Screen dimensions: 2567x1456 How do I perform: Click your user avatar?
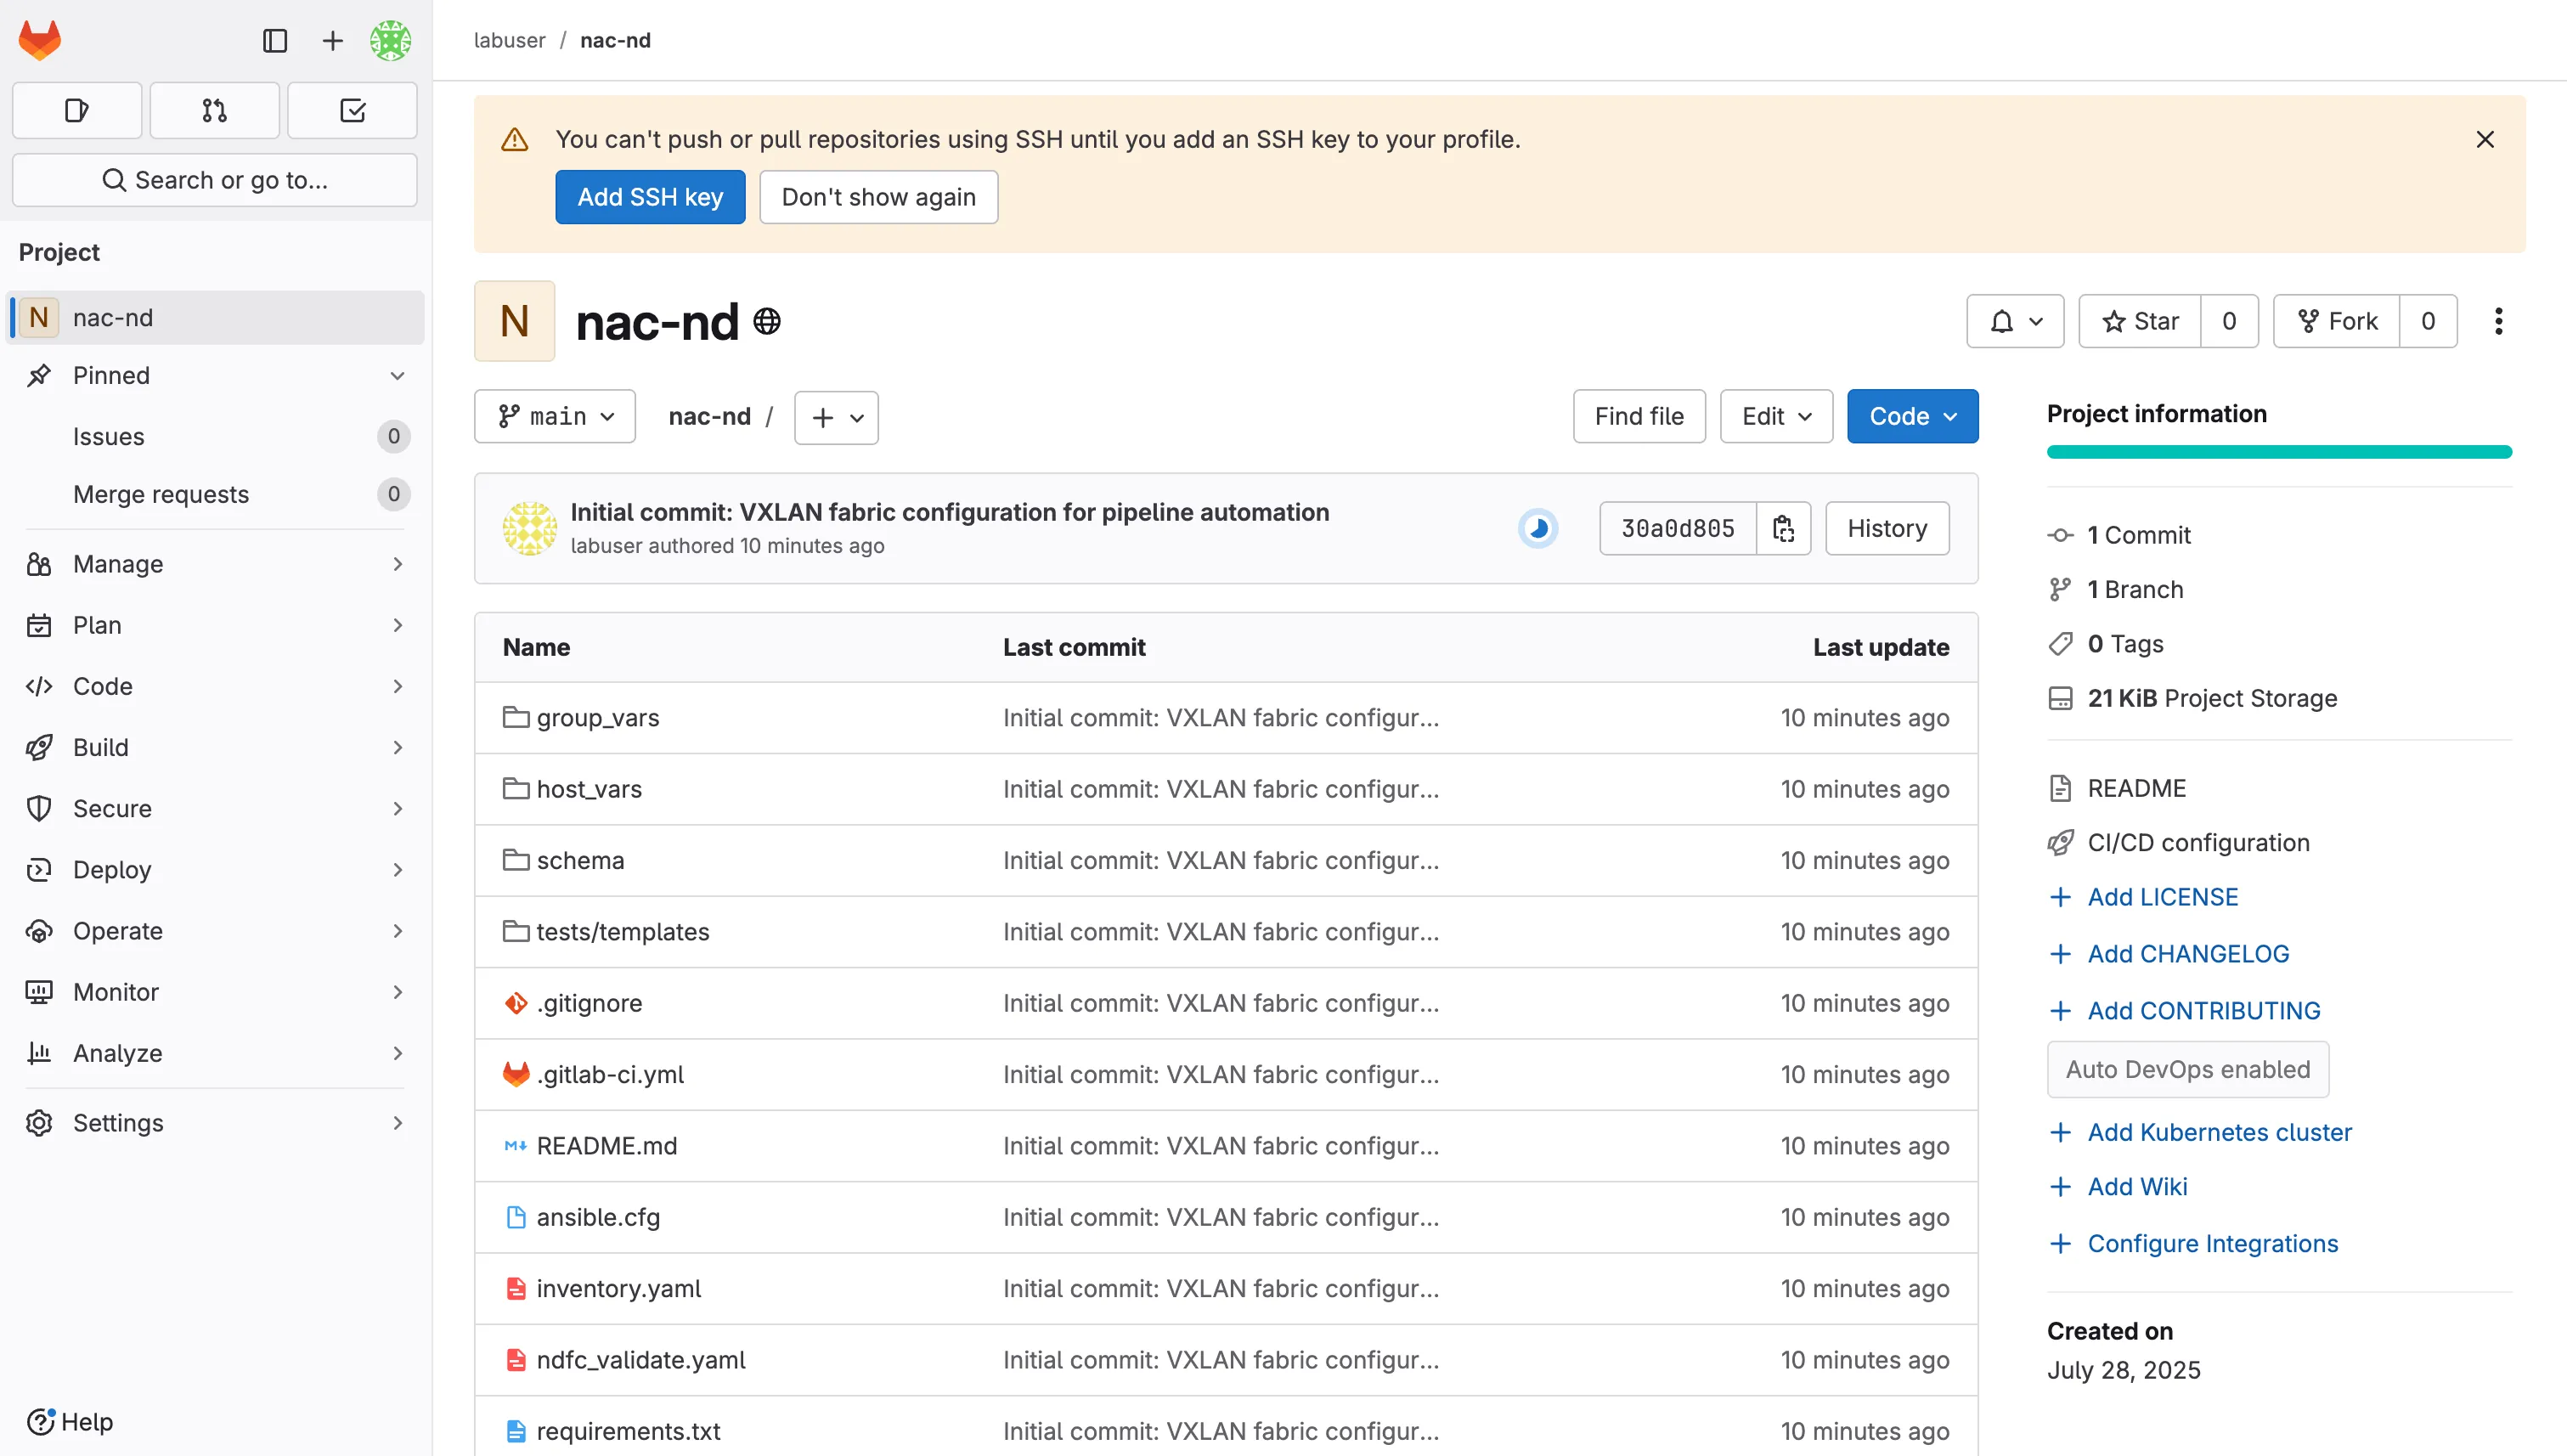point(390,41)
